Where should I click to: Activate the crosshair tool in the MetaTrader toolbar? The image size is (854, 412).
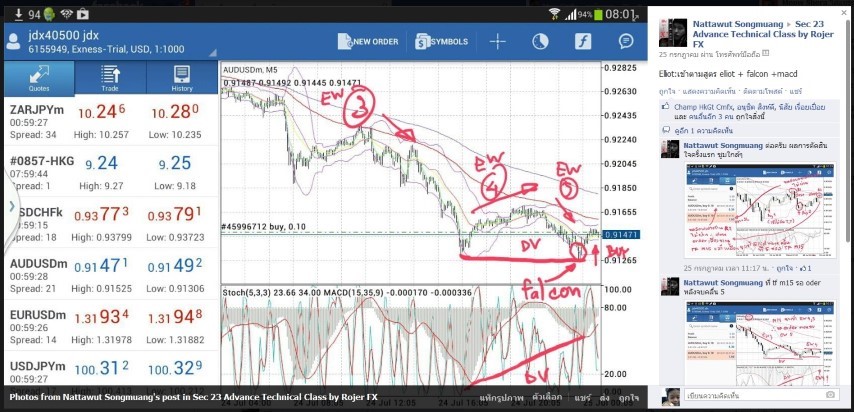[x=497, y=41]
